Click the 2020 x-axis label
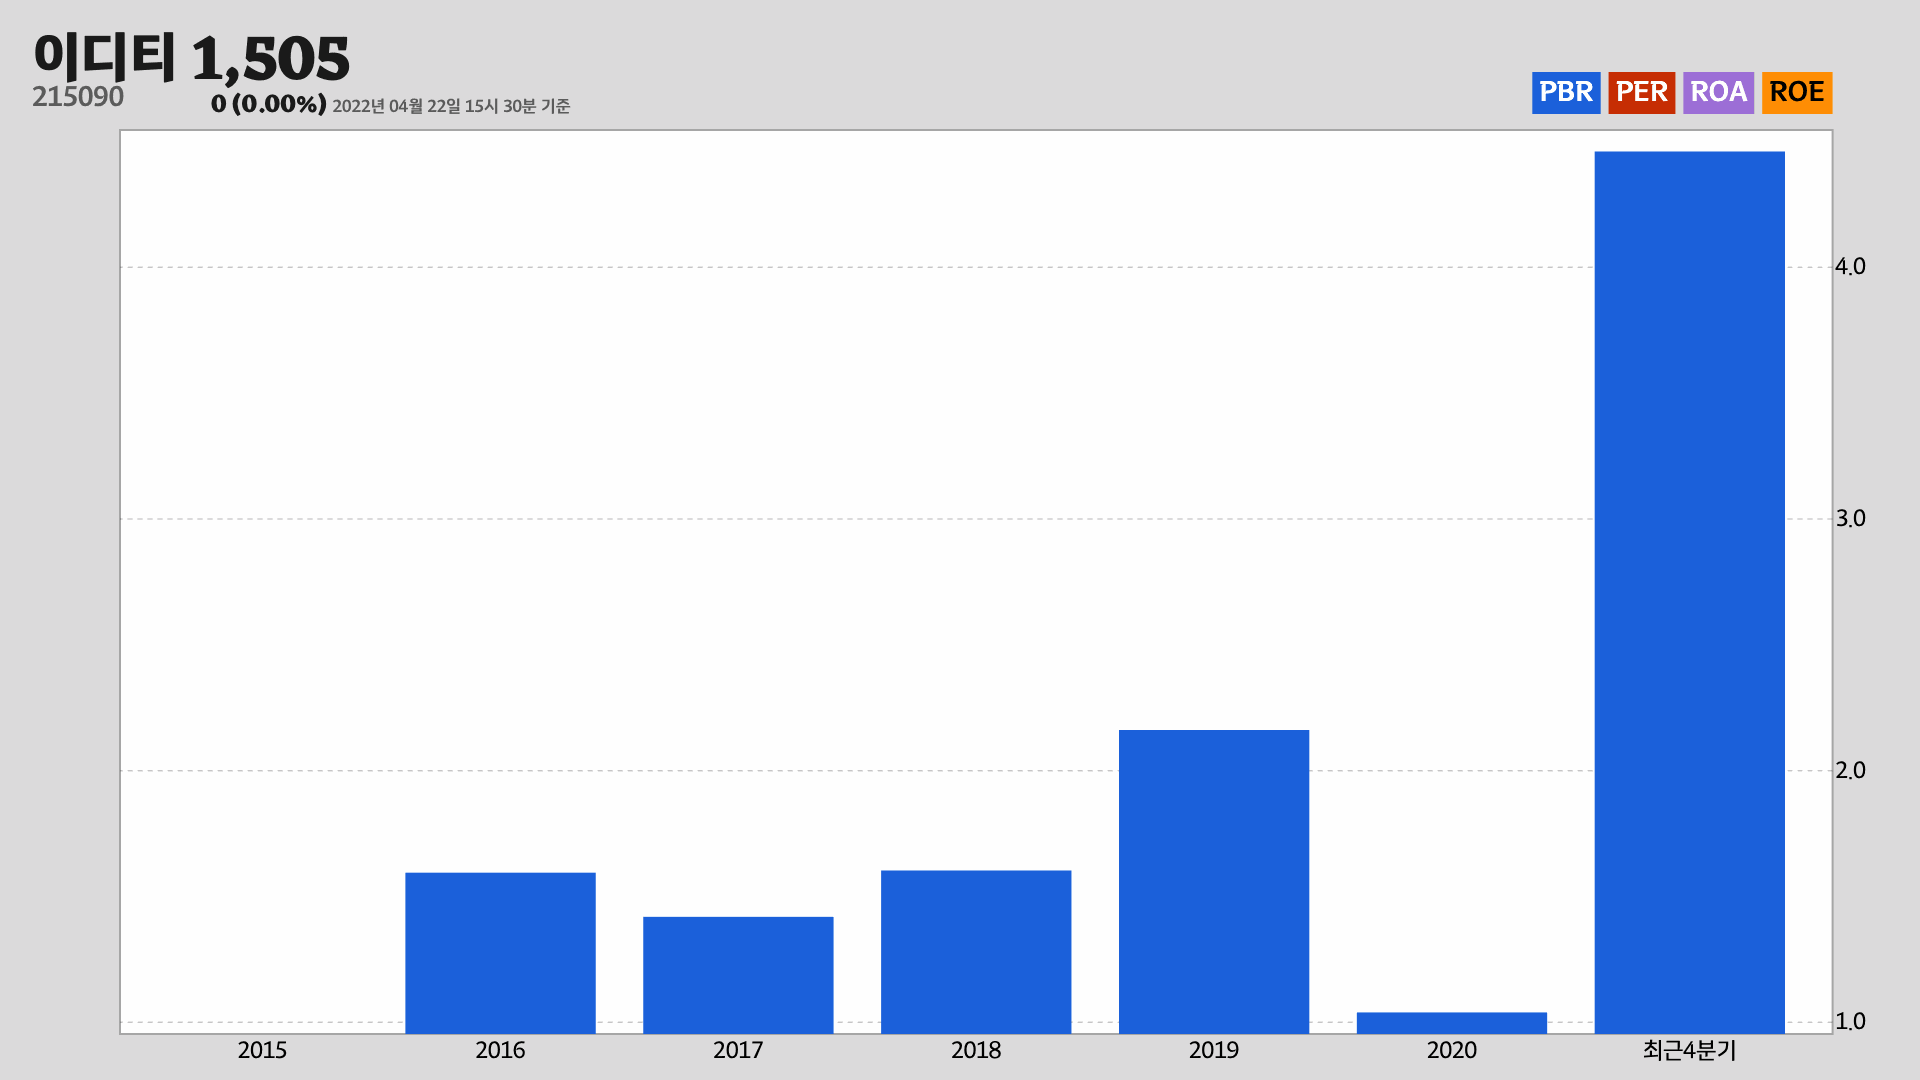 (x=1452, y=1050)
